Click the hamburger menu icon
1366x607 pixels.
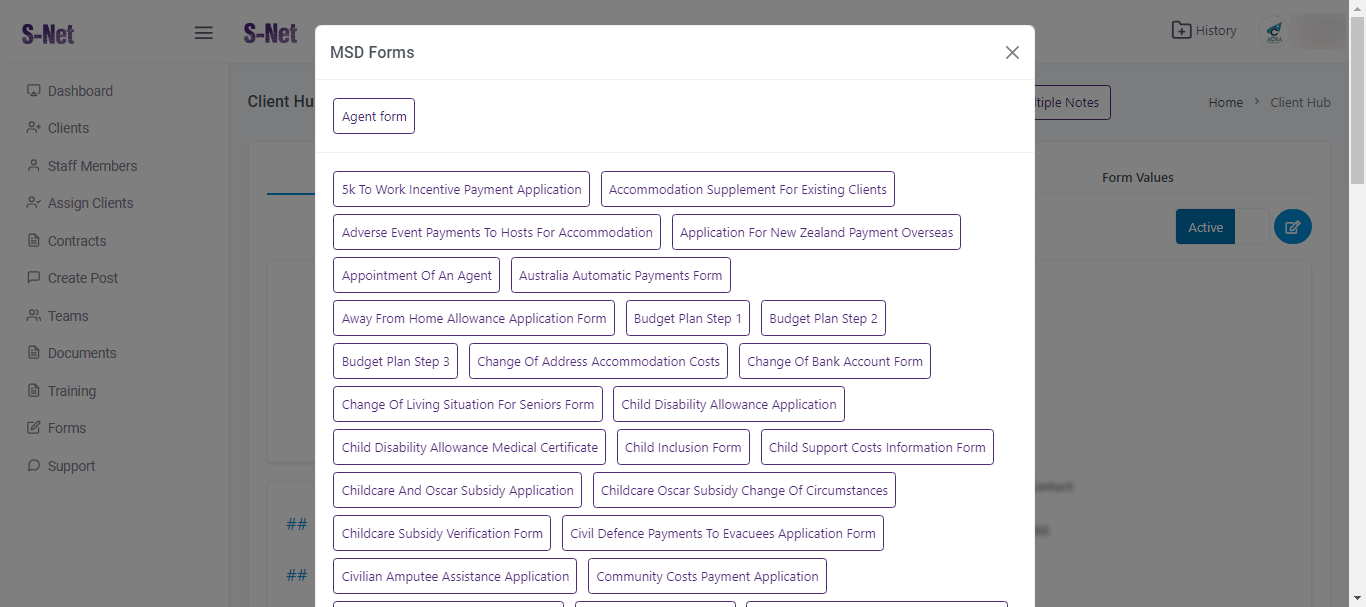(204, 33)
